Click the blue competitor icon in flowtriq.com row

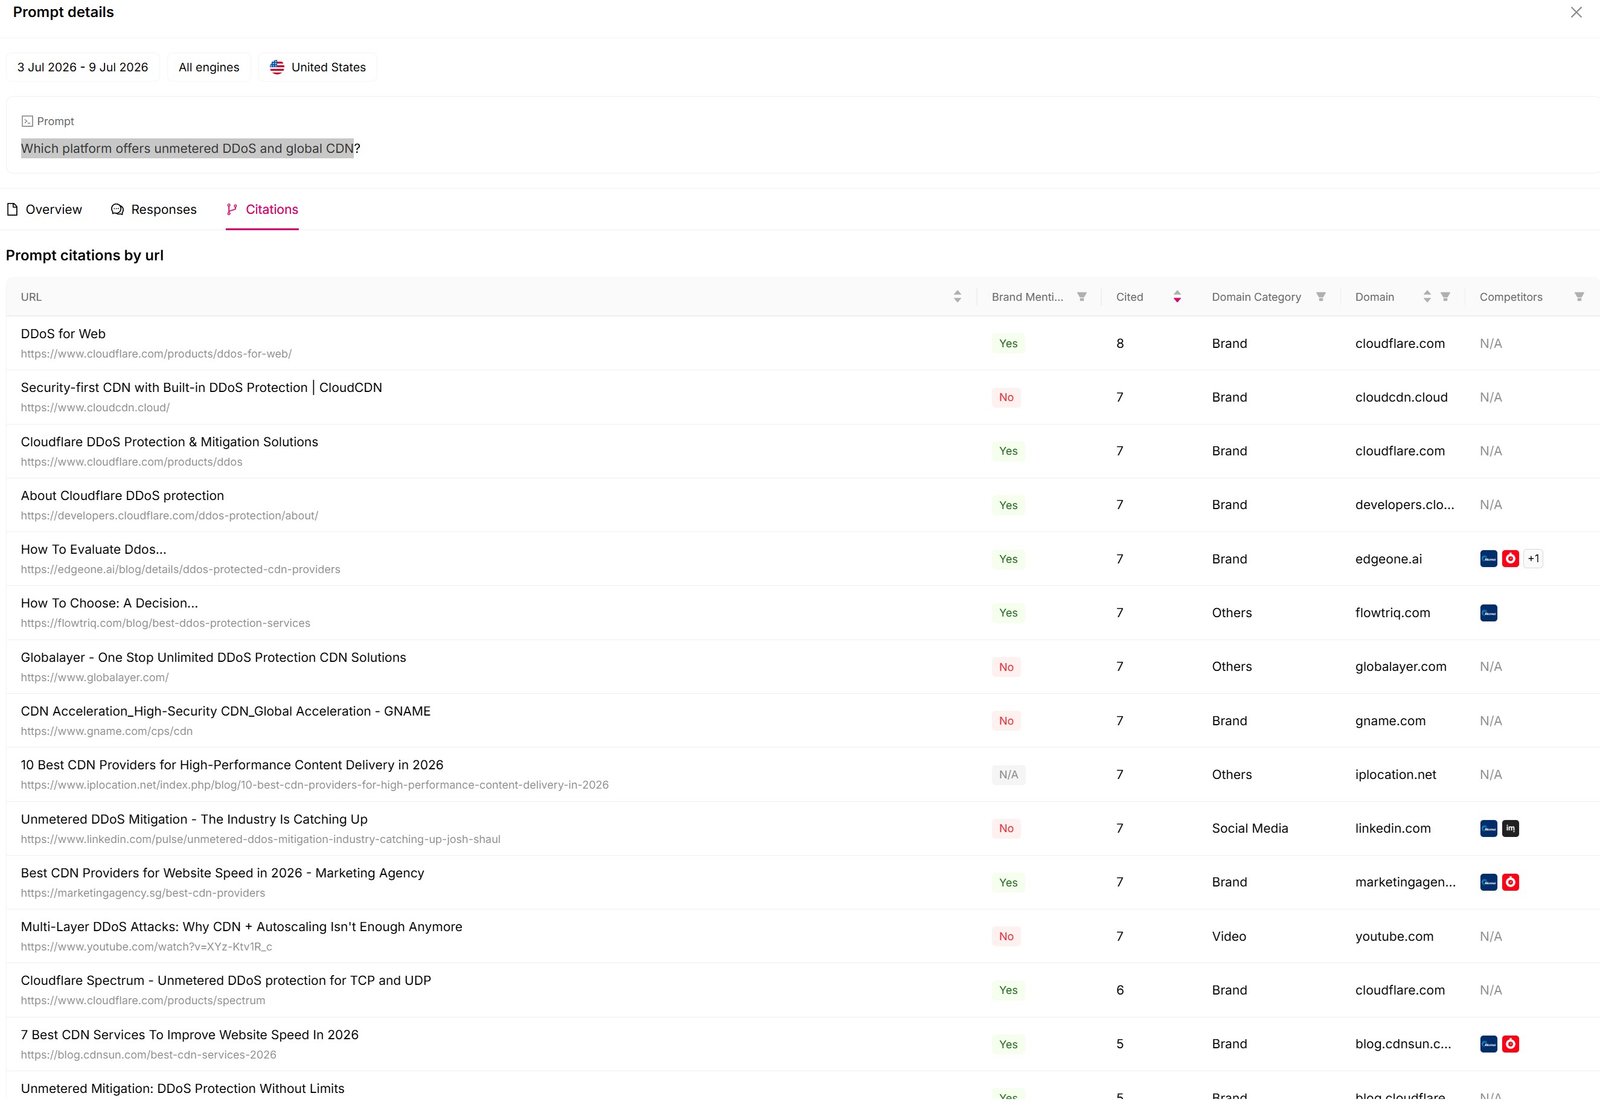[x=1488, y=613]
